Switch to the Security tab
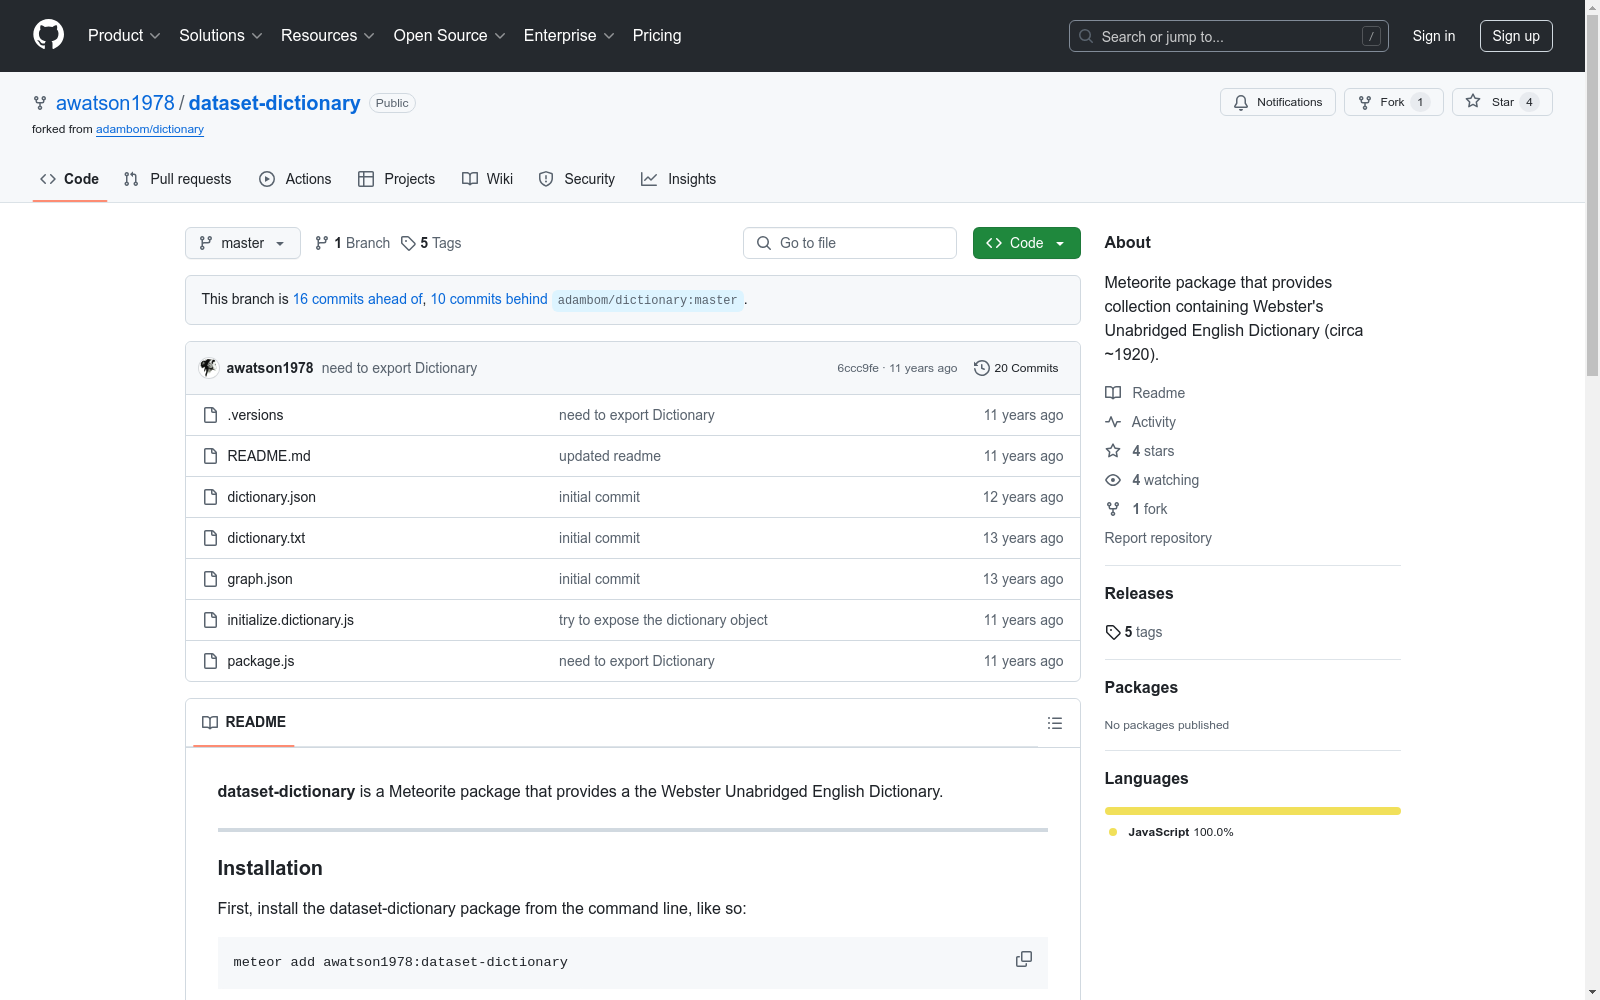Screen dimensions: 1600x1000 point(577,179)
